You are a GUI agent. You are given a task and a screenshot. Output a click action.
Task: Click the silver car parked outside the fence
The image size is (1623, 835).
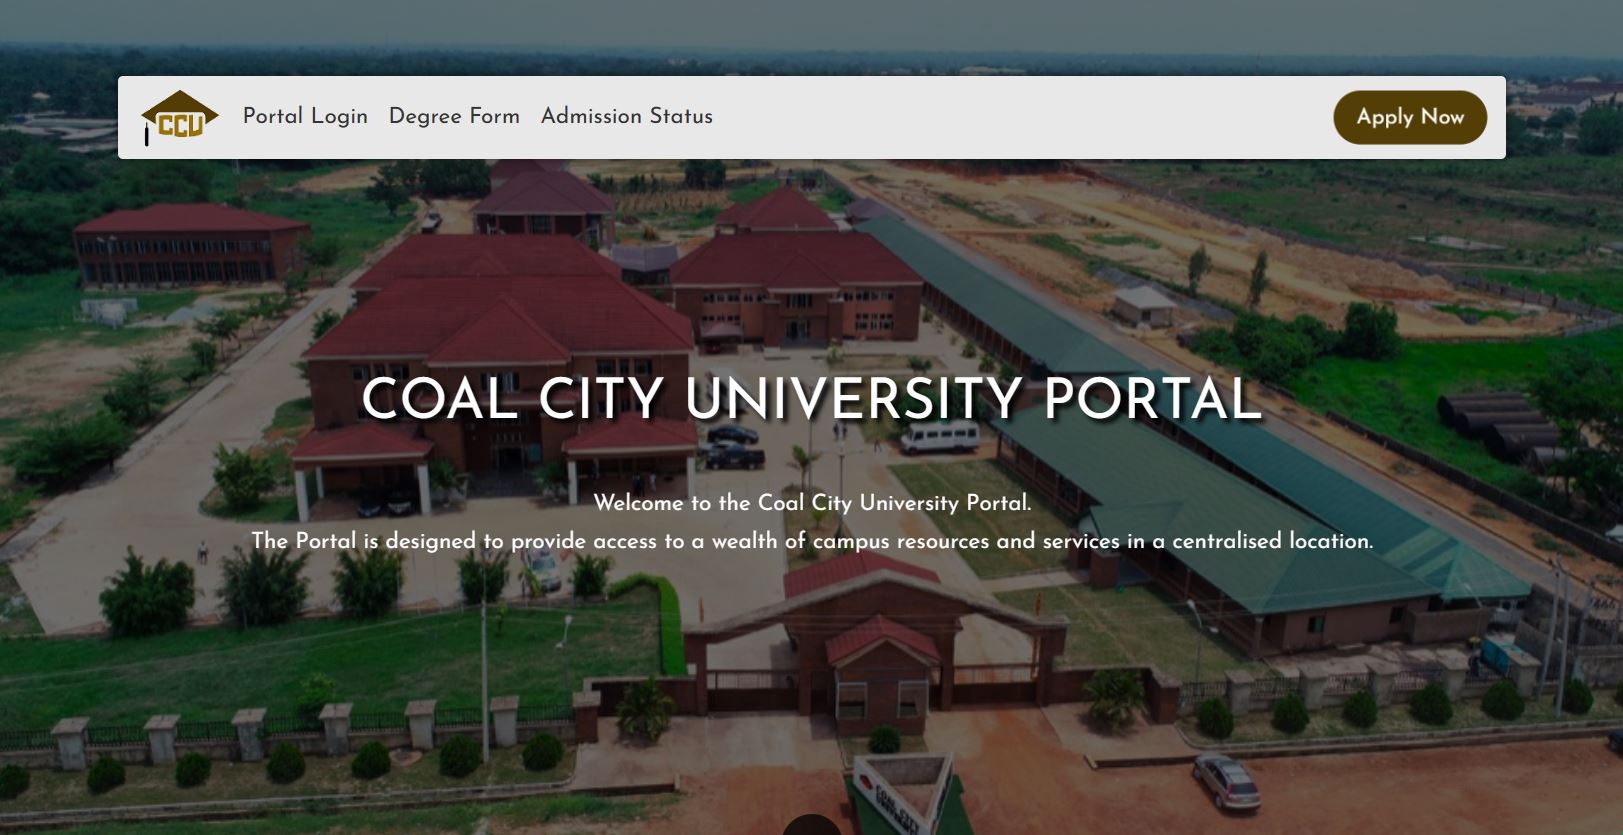tap(1227, 780)
